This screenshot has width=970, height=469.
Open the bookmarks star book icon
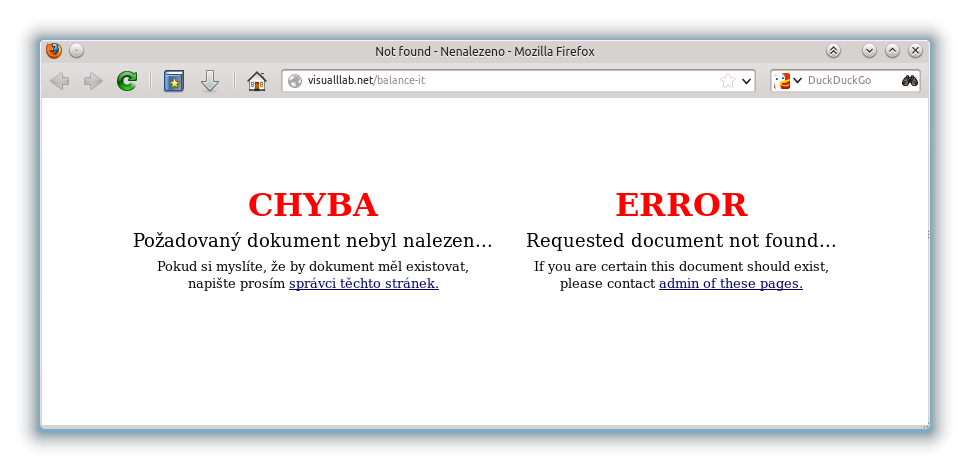174,81
